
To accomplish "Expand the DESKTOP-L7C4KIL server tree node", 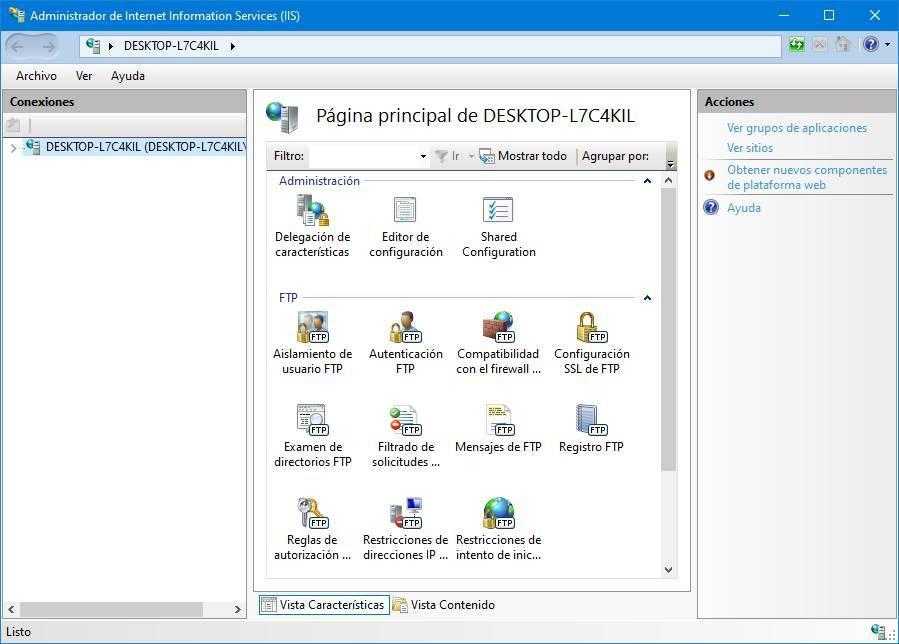I will pyautogui.click(x=12, y=148).
